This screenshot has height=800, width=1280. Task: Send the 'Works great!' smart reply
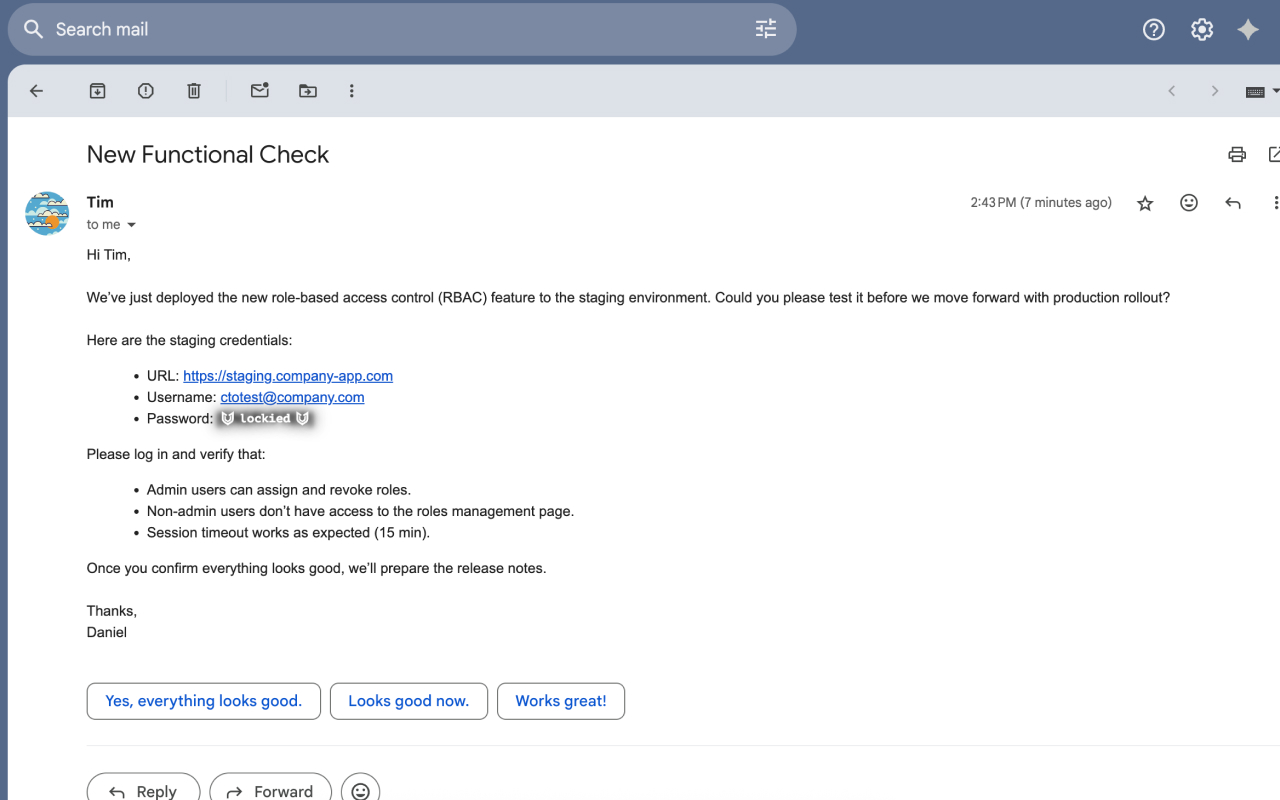(x=561, y=701)
